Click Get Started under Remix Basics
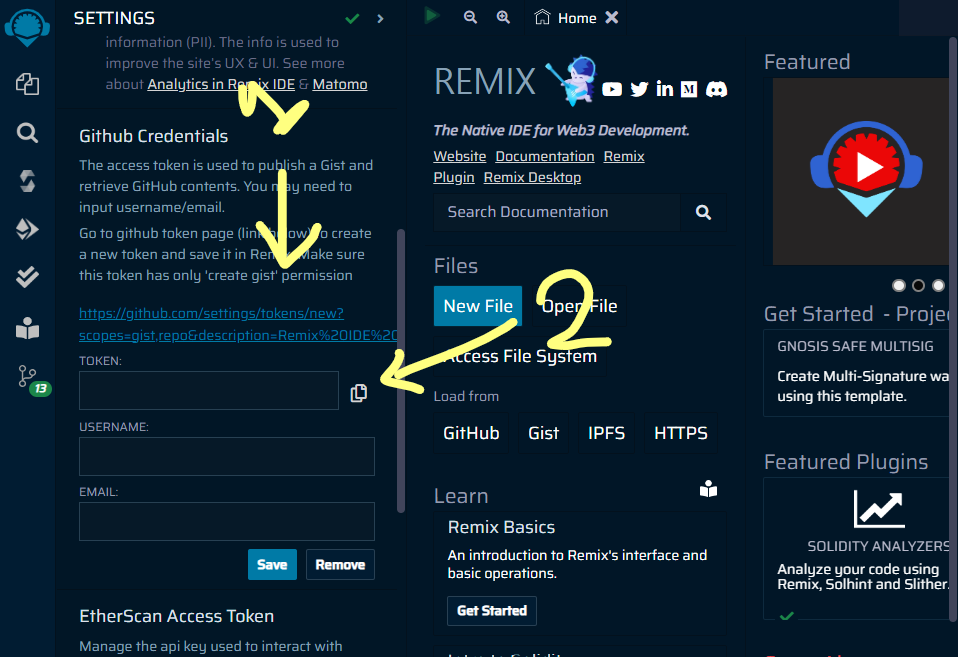 492,611
